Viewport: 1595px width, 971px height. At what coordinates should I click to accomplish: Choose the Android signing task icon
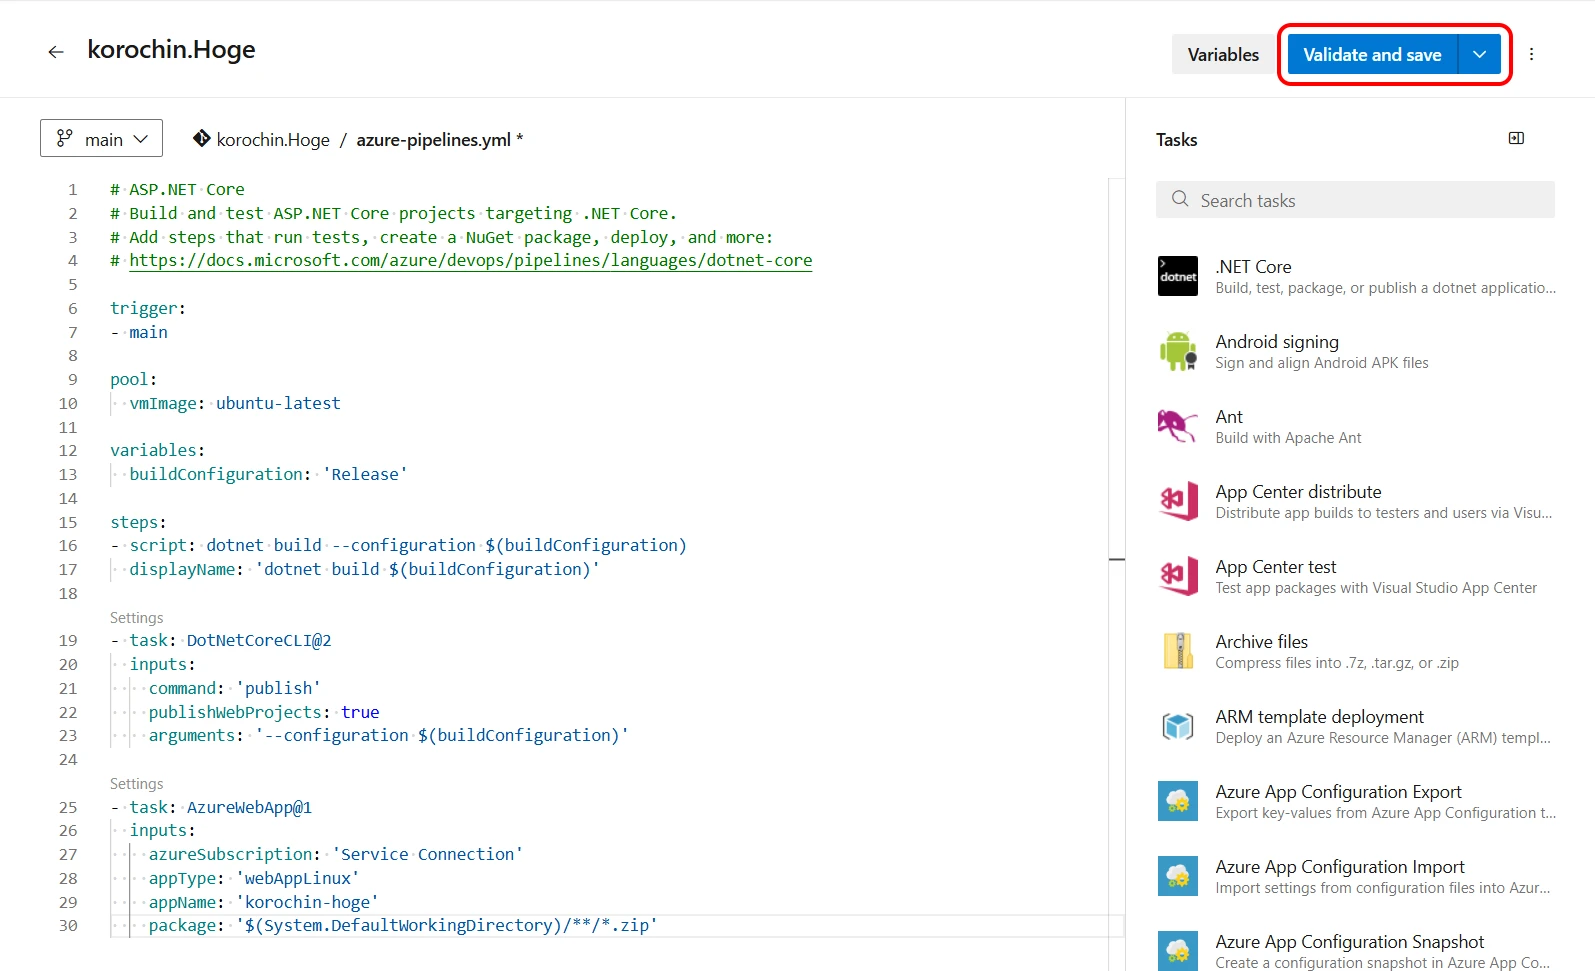(1177, 352)
